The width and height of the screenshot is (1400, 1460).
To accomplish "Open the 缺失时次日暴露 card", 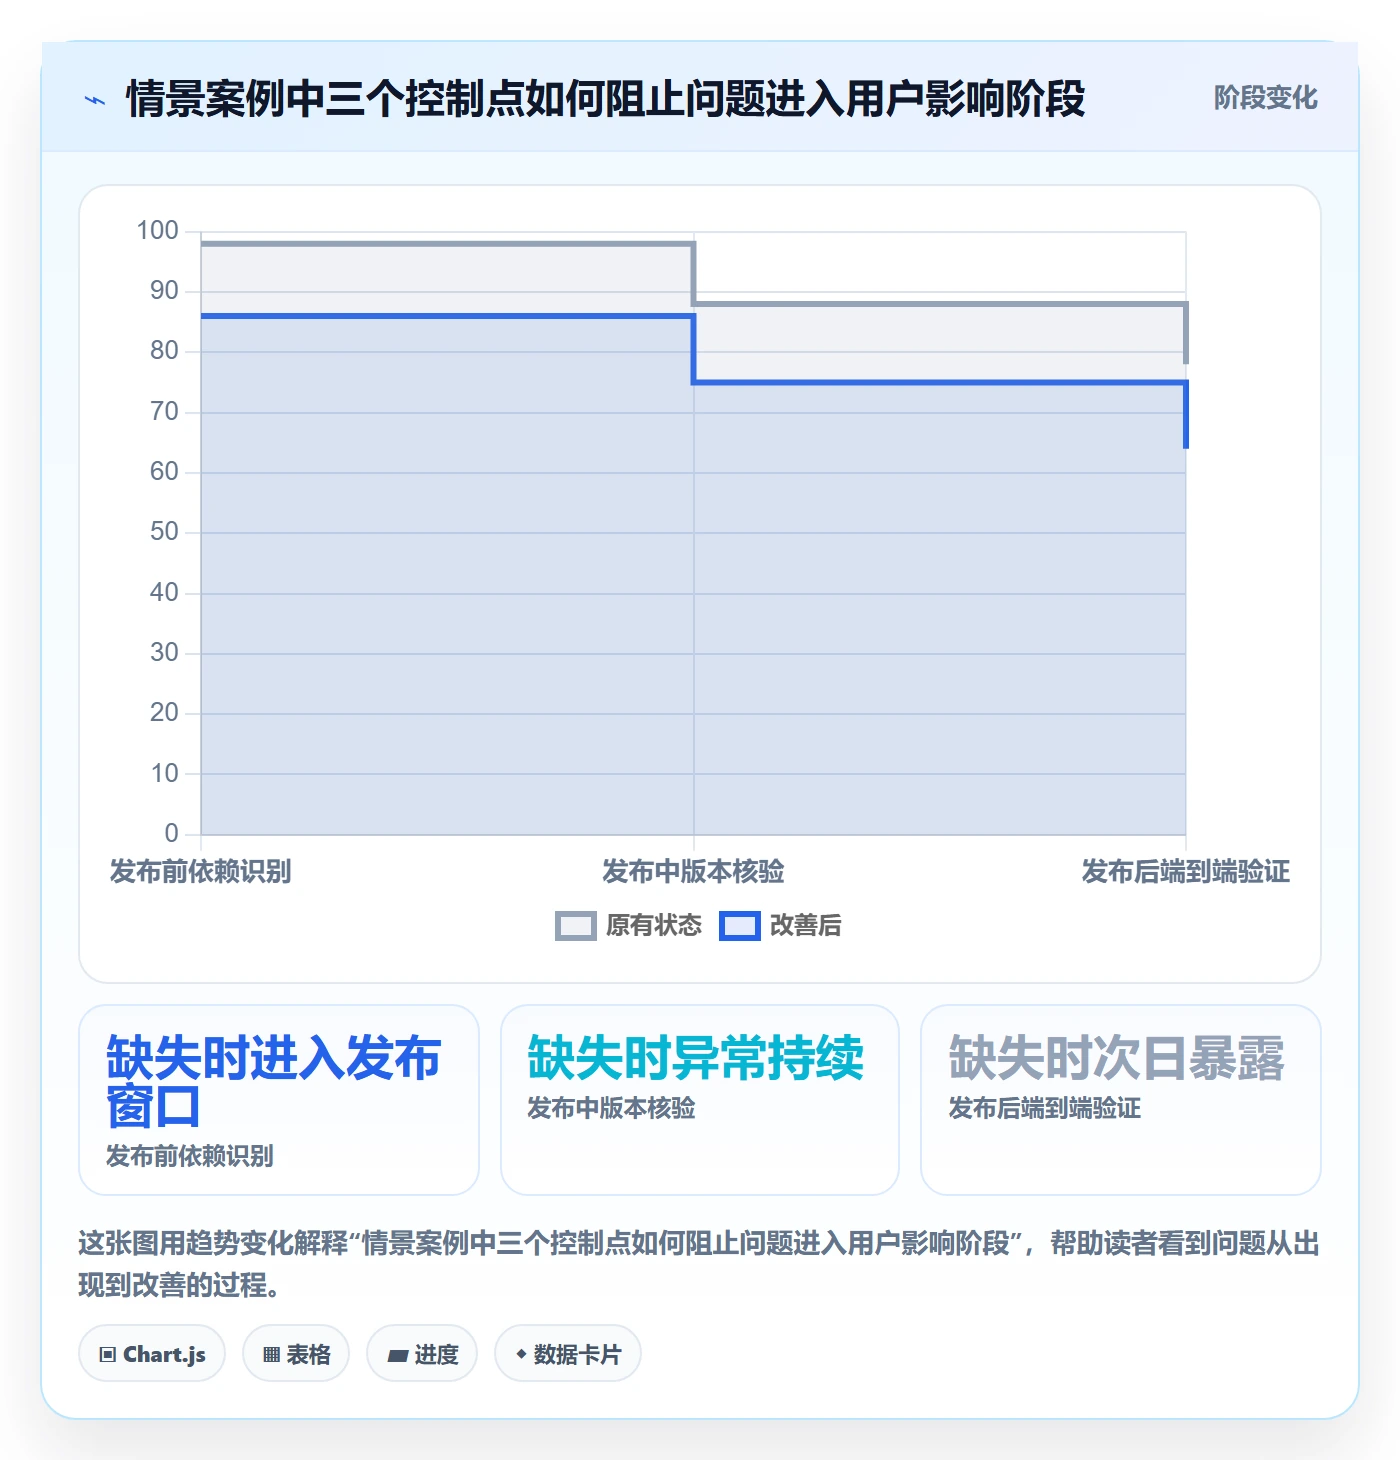I will [x=1121, y=1100].
